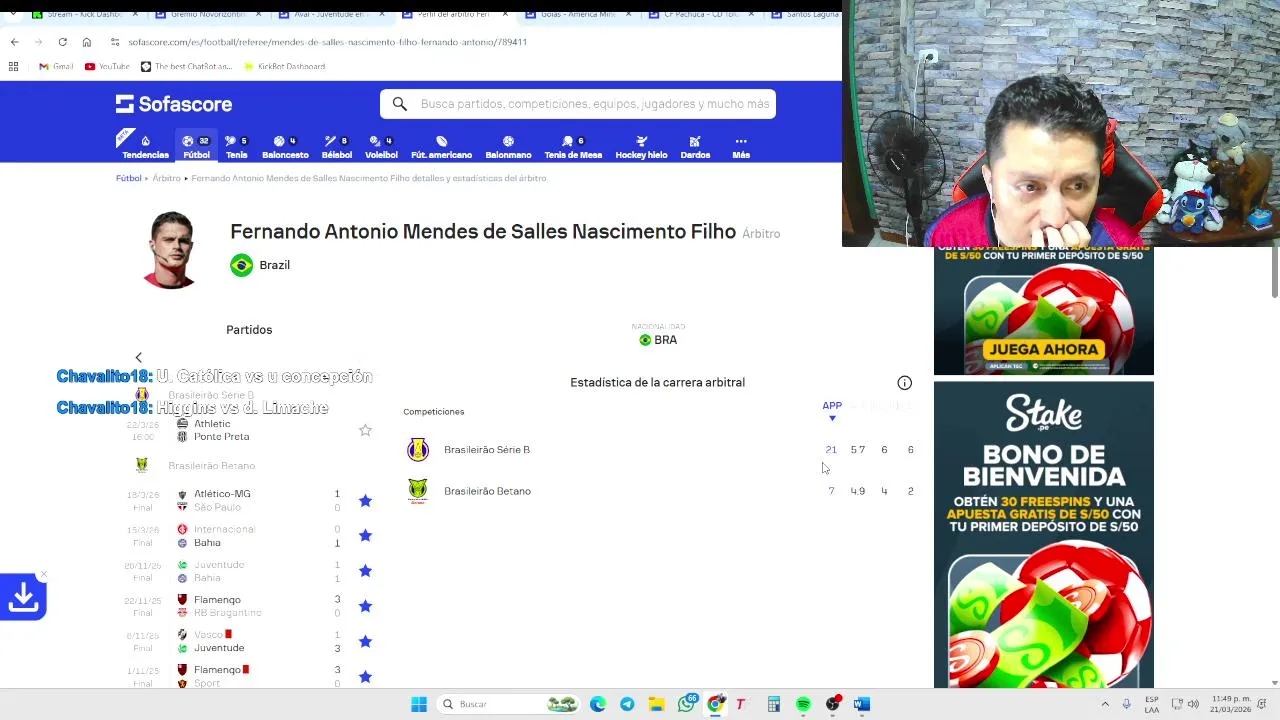Open info icon for Estadística de la carrera arbitral
This screenshot has height=720, width=1280.
tap(904, 383)
